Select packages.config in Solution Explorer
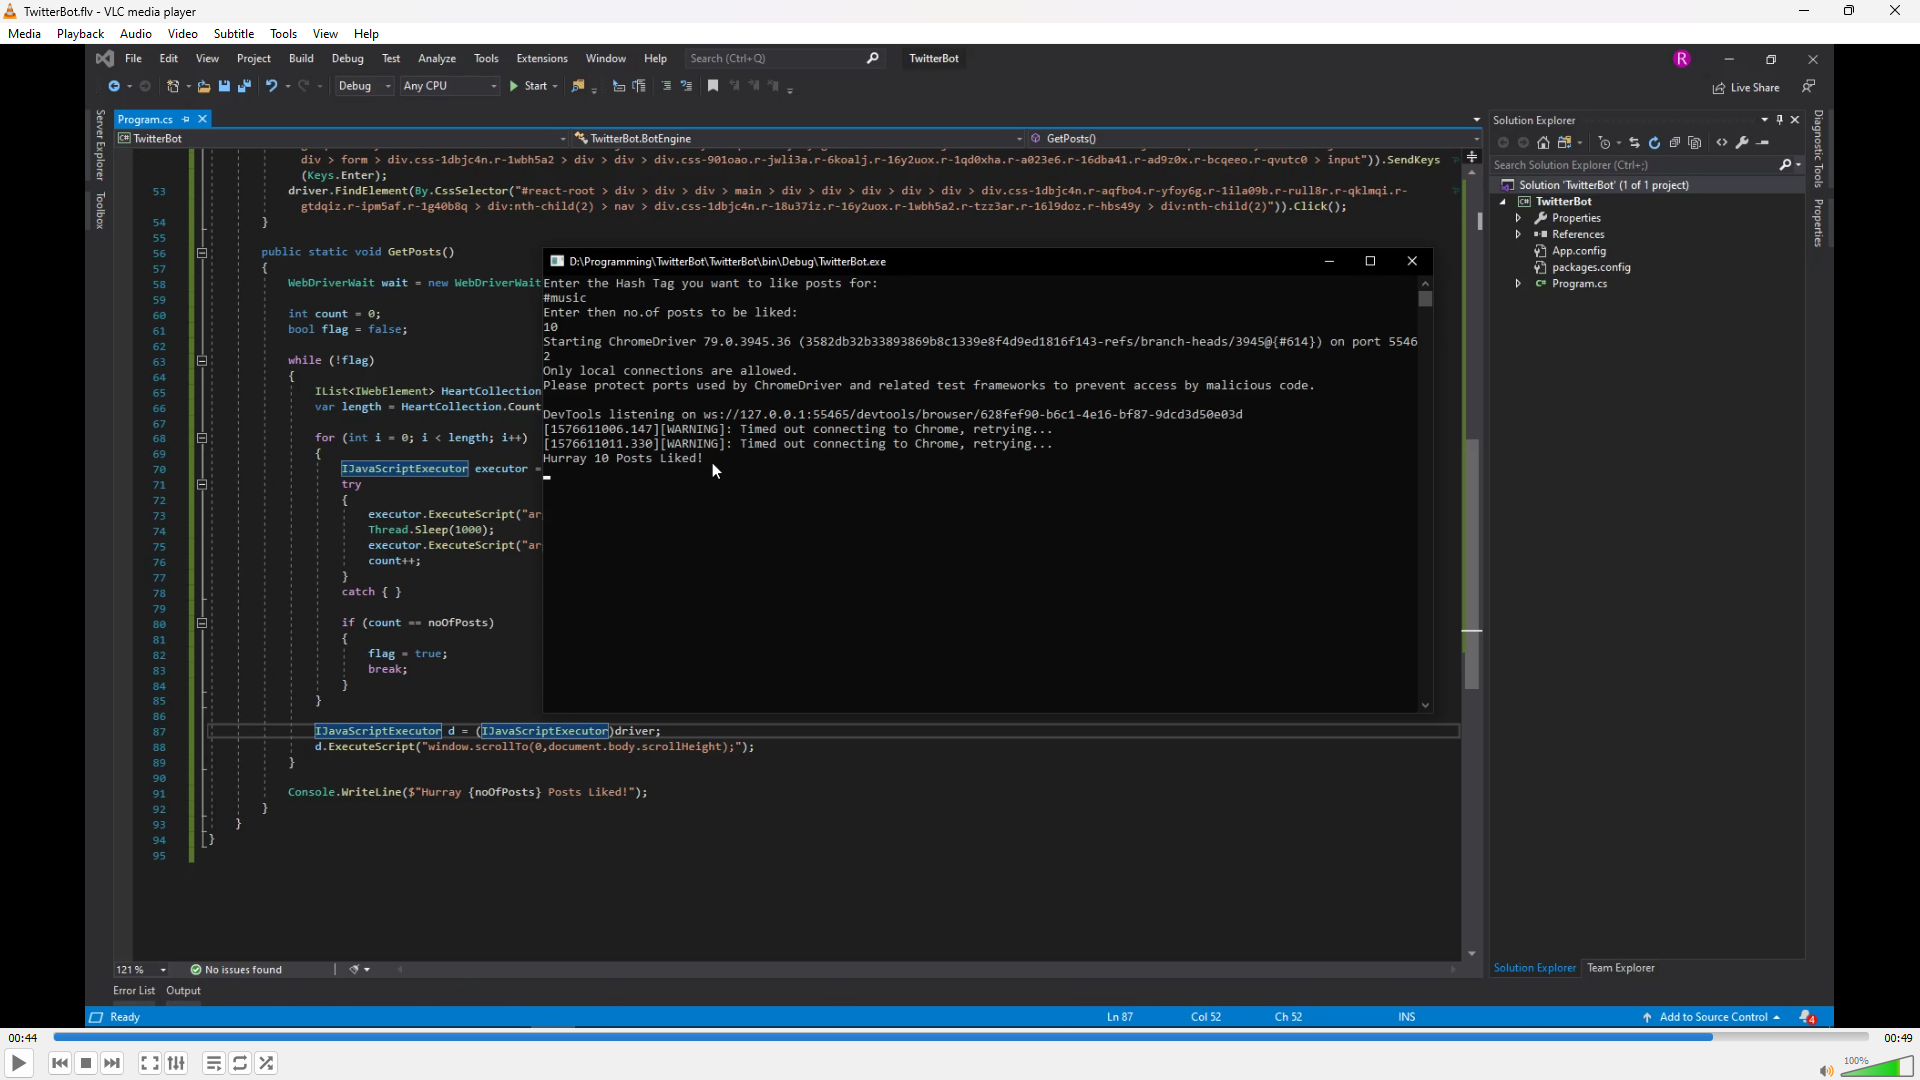 pos(1590,268)
